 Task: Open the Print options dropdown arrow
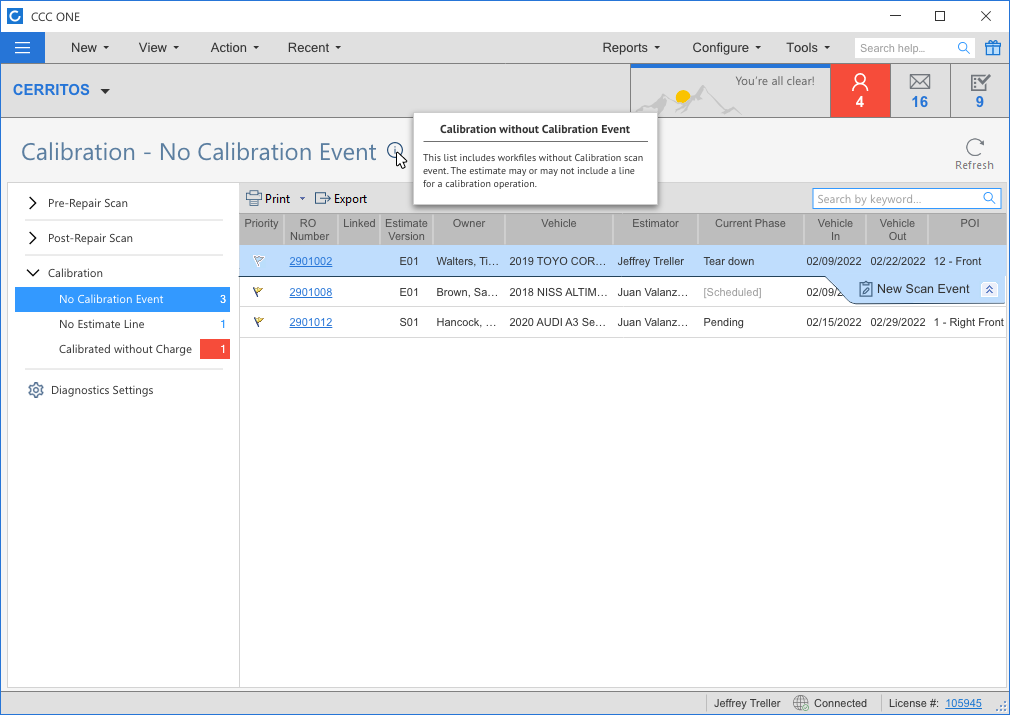302,198
